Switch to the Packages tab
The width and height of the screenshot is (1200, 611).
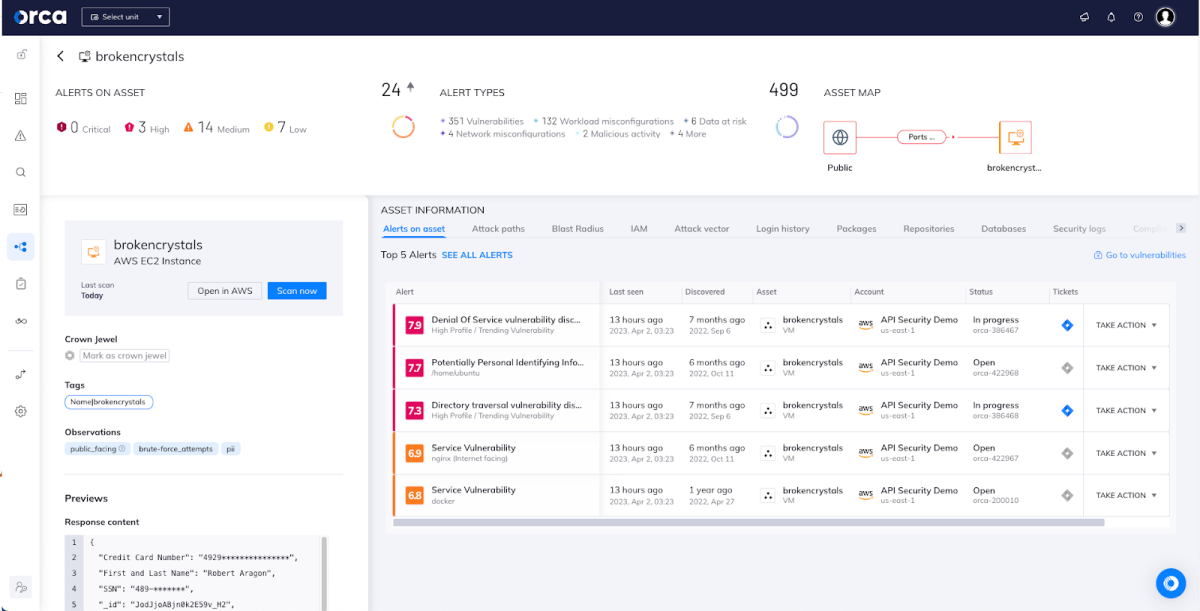click(x=856, y=229)
